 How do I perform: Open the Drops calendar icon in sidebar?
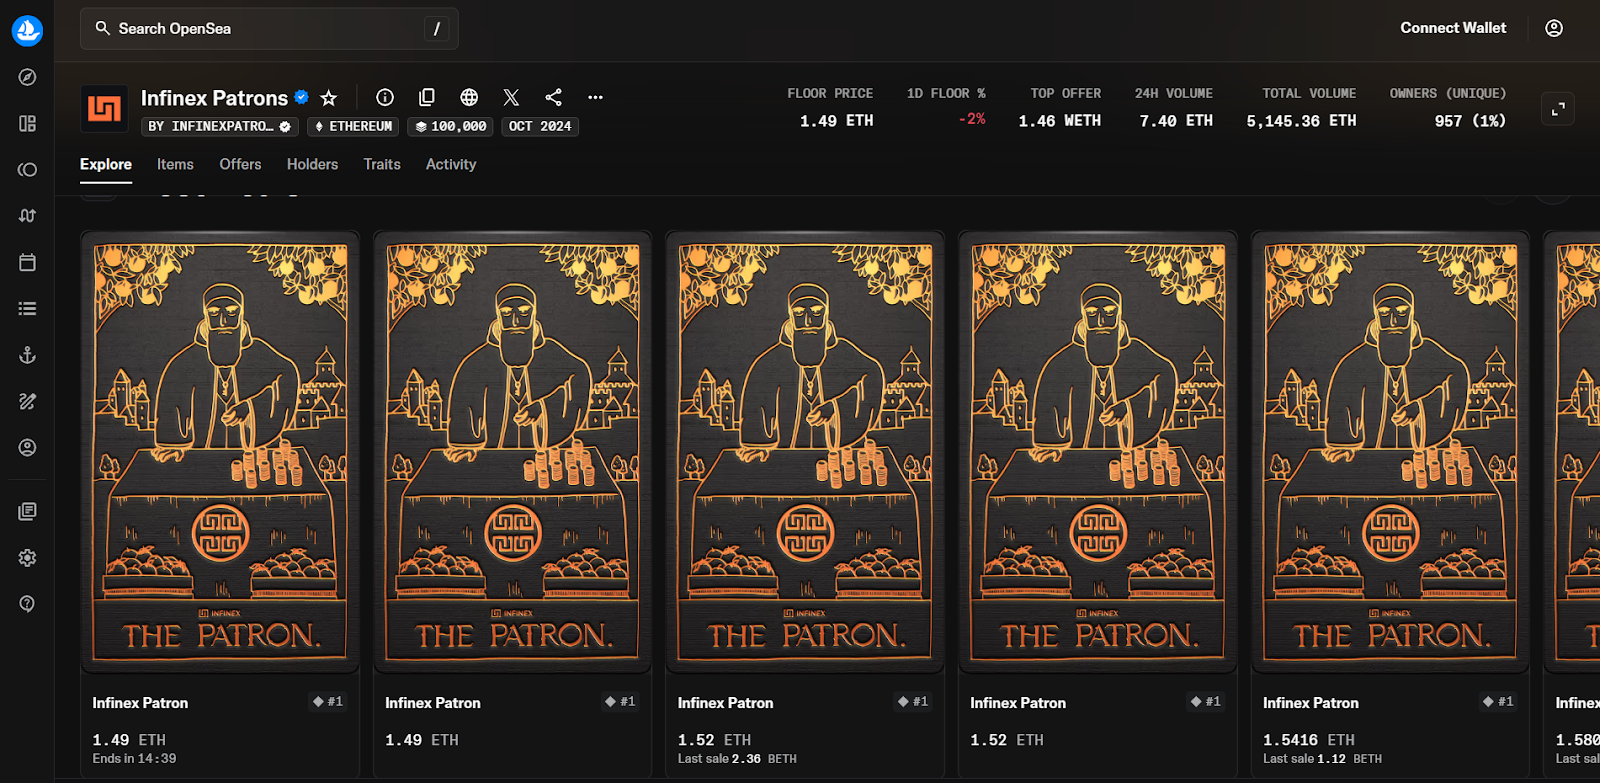(27, 262)
